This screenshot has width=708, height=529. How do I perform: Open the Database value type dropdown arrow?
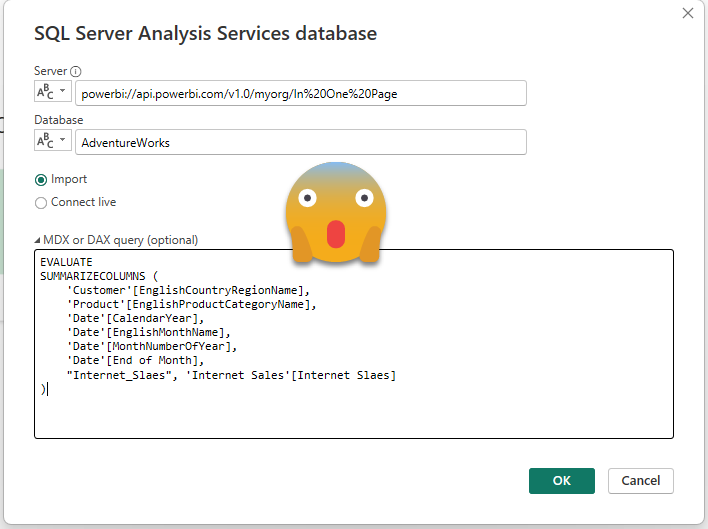(64, 142)
